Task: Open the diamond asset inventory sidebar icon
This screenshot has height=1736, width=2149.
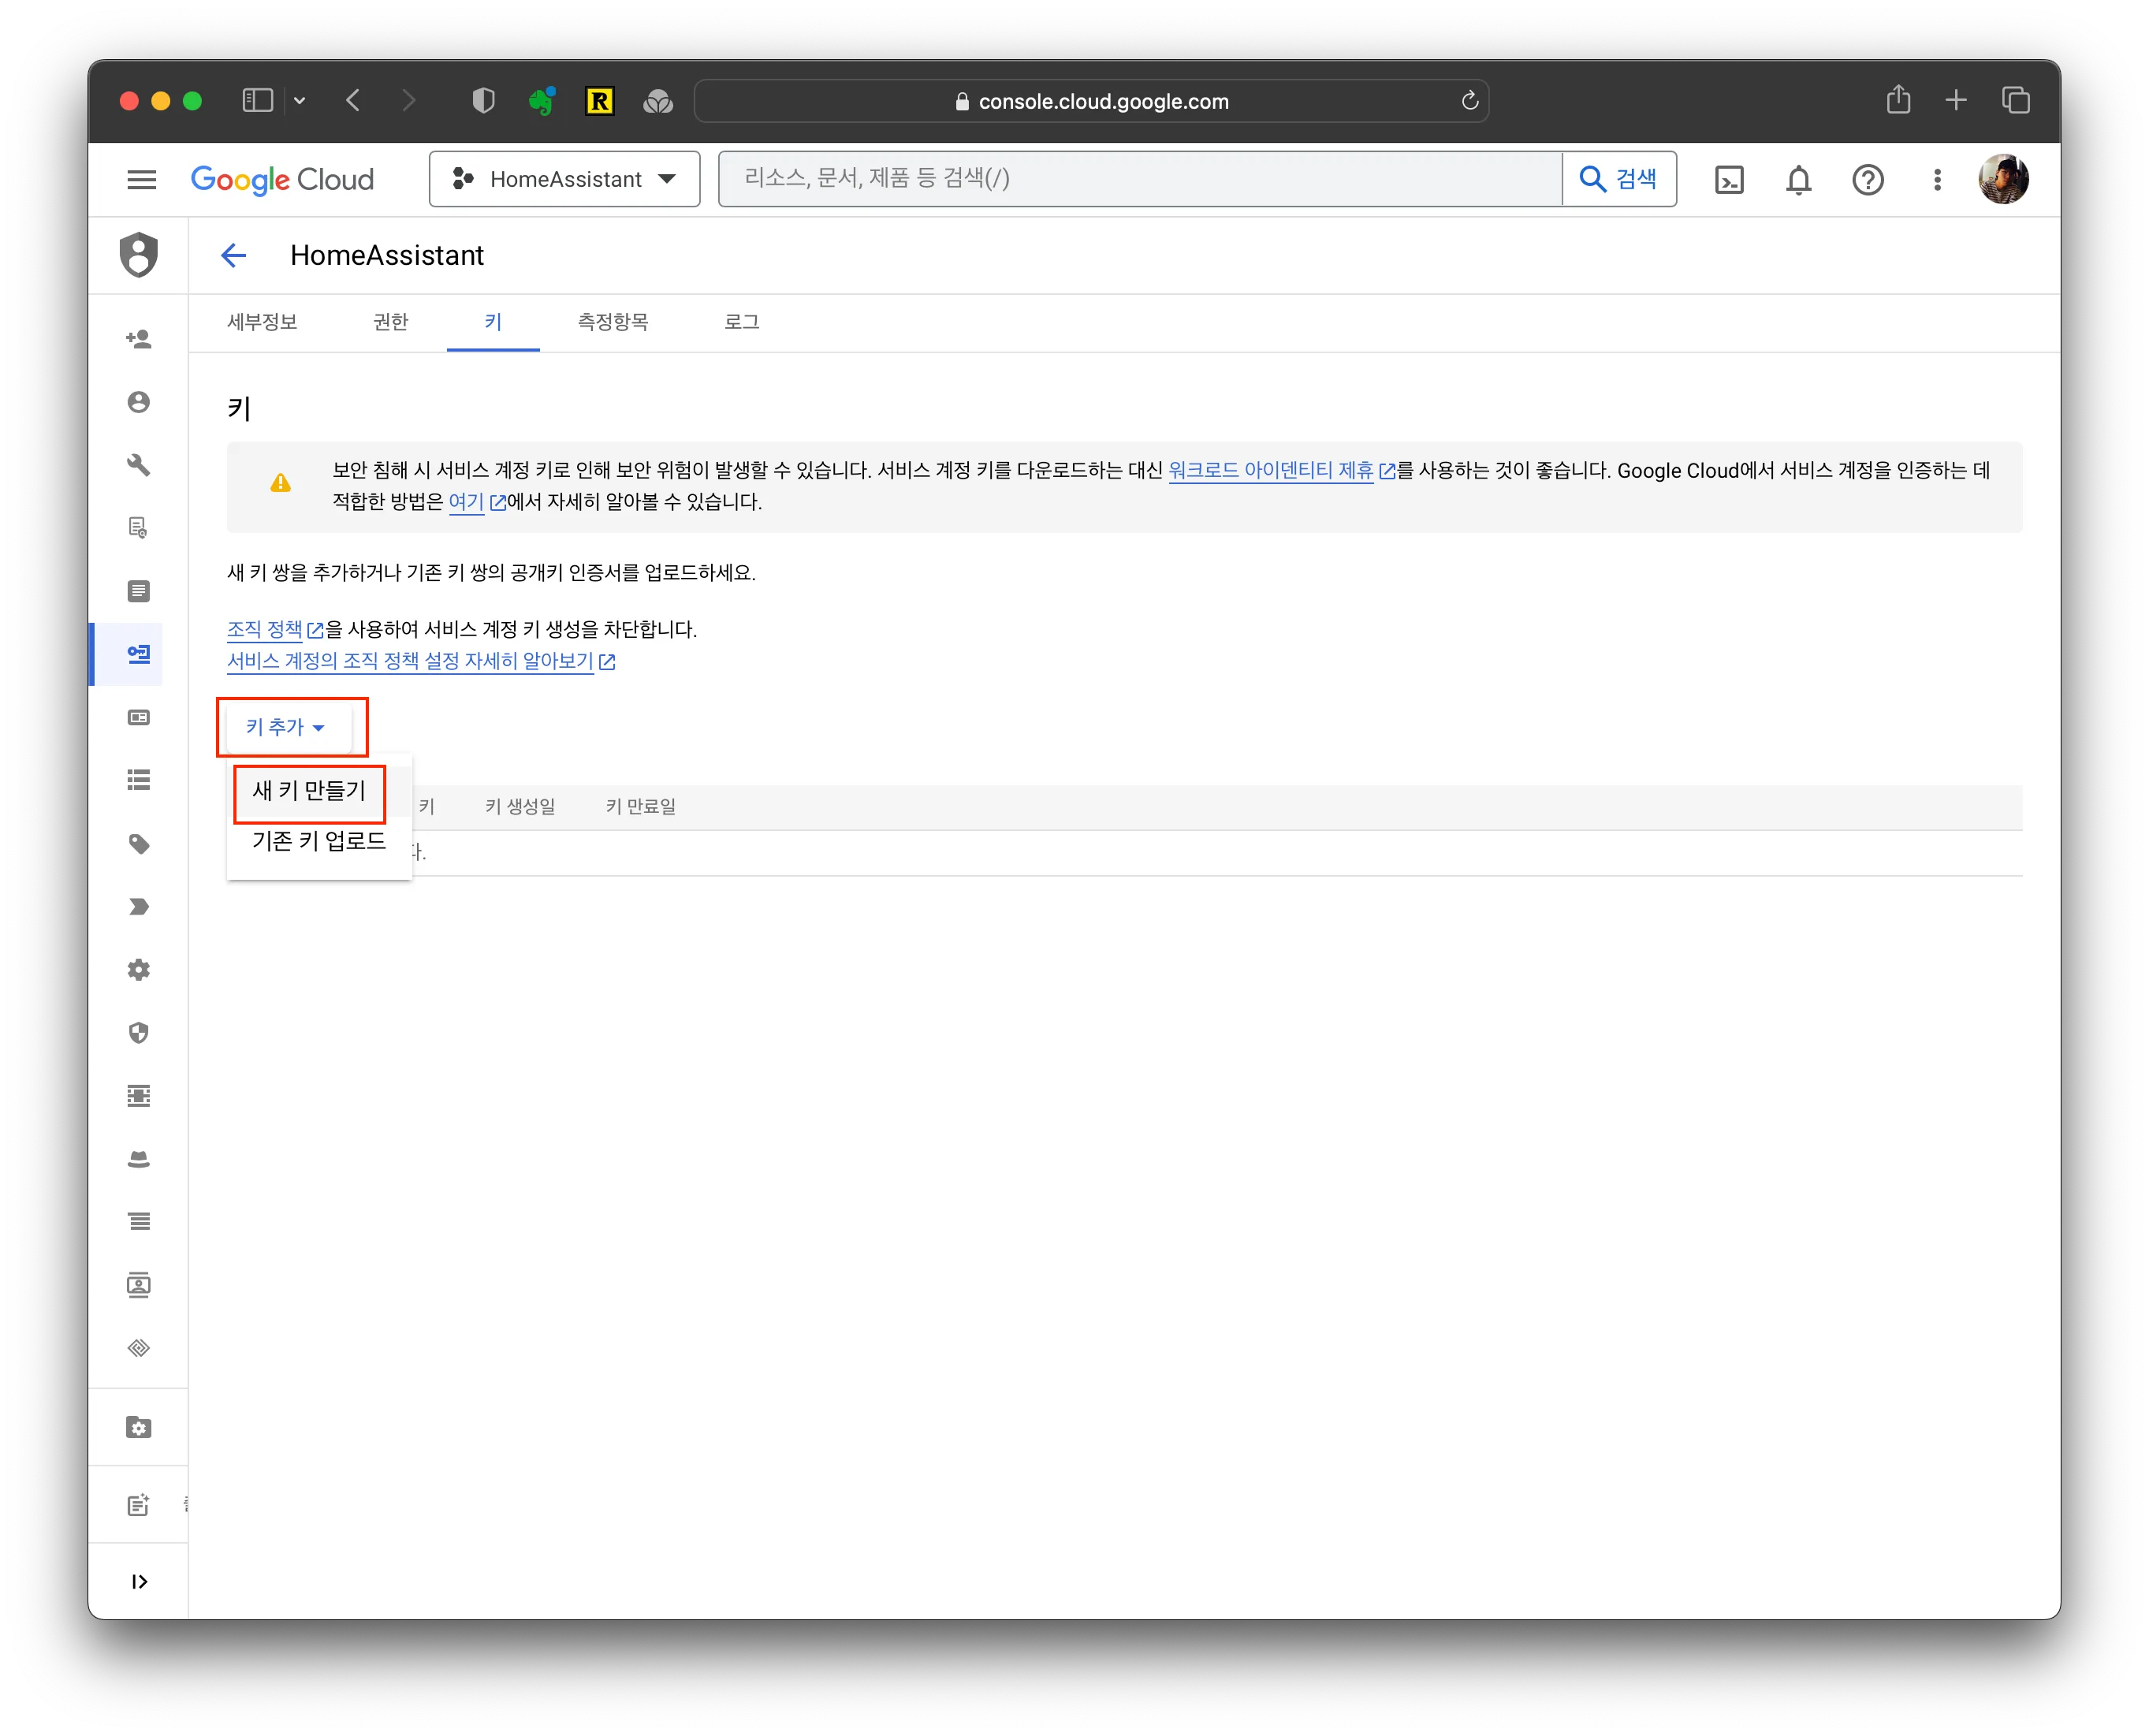Action: [x=139, y=1348]
